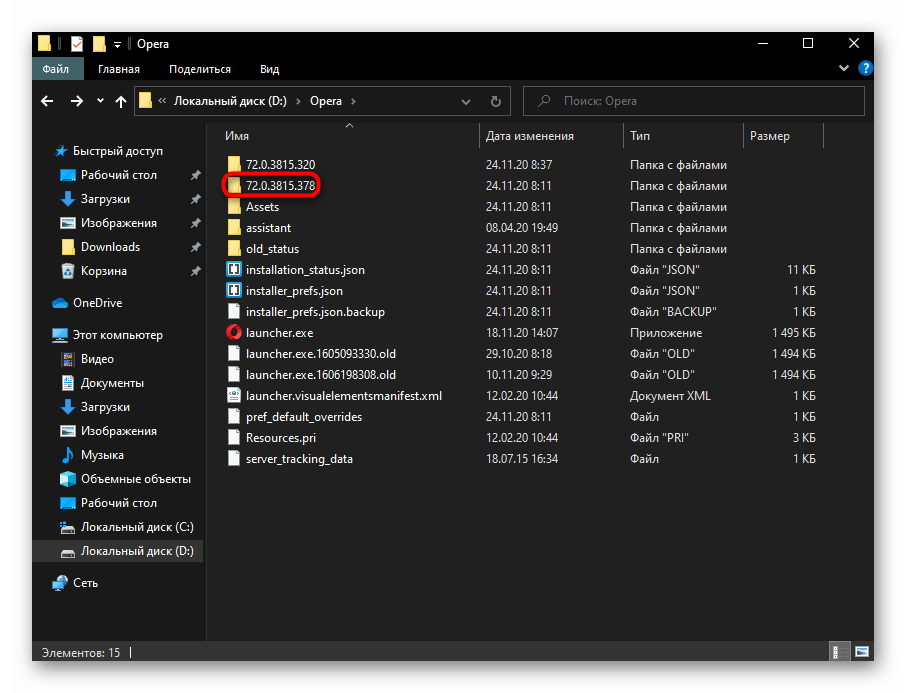Switch to the Вид ribbon tab
This screenshot has width=906, height=693.
[269, 69]
